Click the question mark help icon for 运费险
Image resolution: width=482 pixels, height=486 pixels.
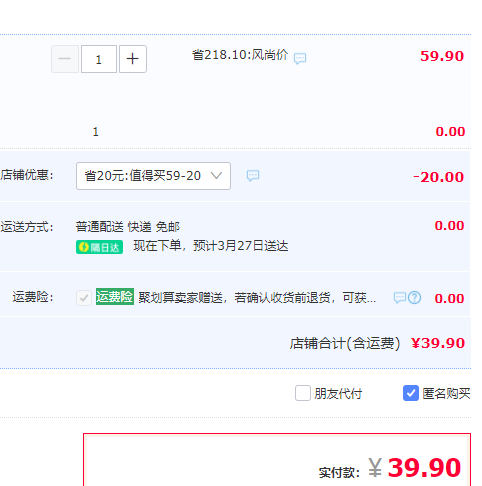(x=414, y=297)
